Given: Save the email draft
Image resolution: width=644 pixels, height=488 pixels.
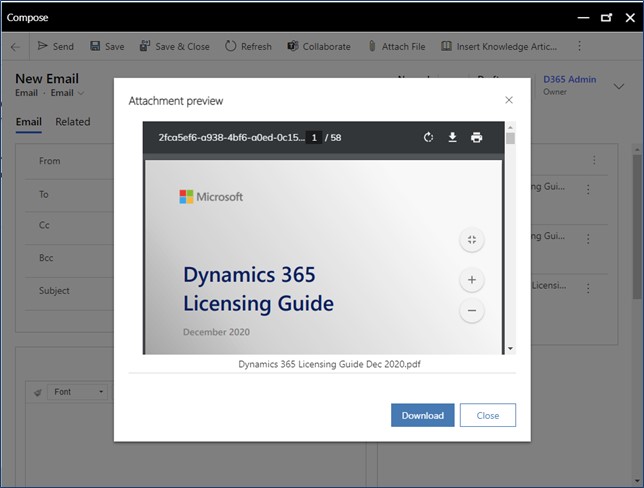Looking at the screenshot, I should coord(107,46).
